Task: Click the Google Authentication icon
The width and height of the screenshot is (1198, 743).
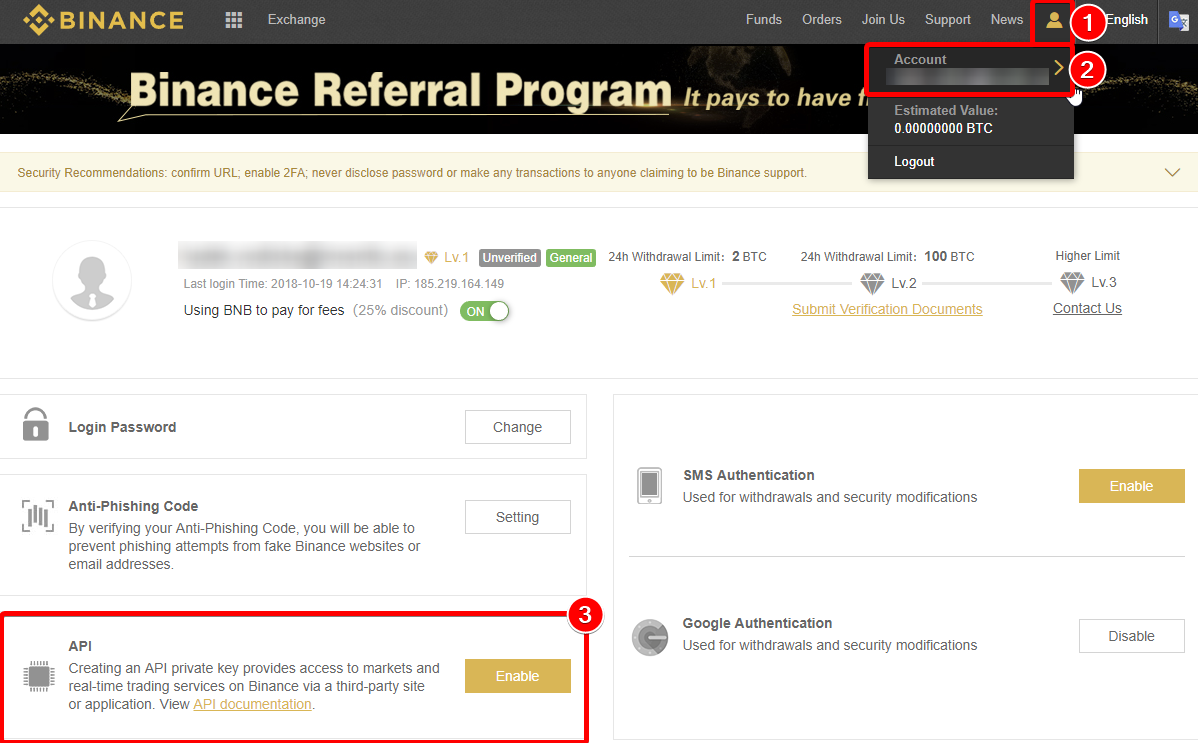Action: point(650,637)
